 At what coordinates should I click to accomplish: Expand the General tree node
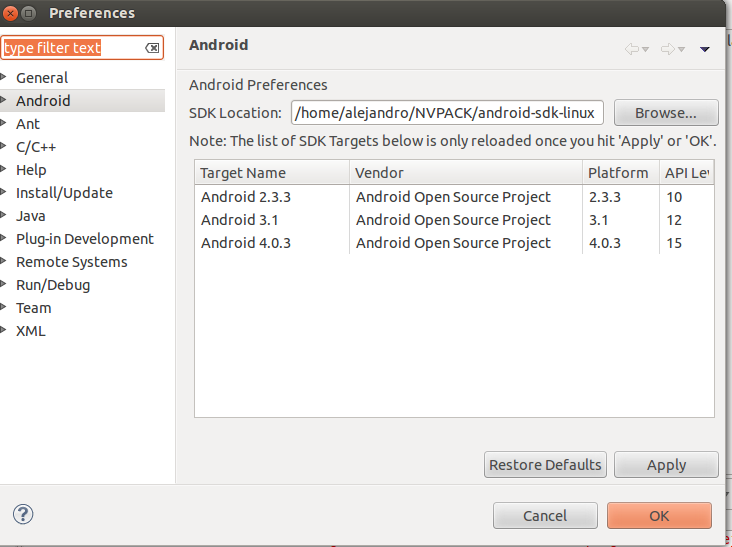(x=4, y=77)
